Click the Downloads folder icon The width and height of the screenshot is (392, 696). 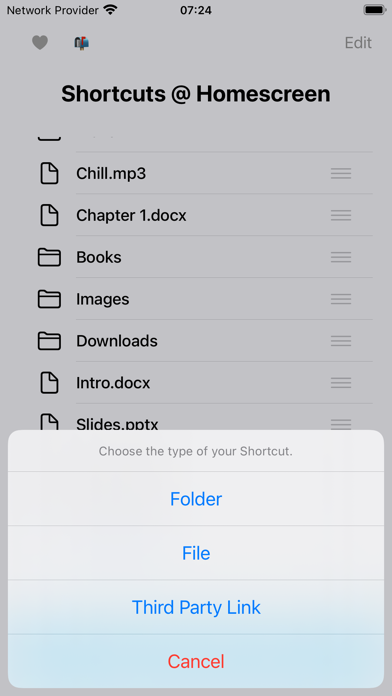[x=49, y=341]
